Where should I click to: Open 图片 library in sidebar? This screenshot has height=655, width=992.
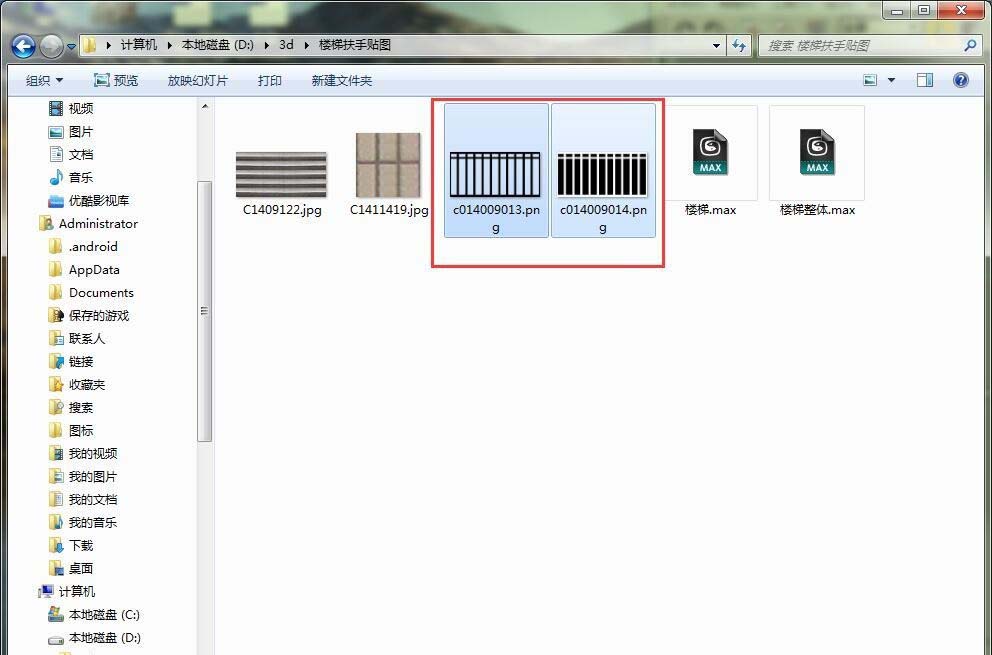[x=71, y=132]
